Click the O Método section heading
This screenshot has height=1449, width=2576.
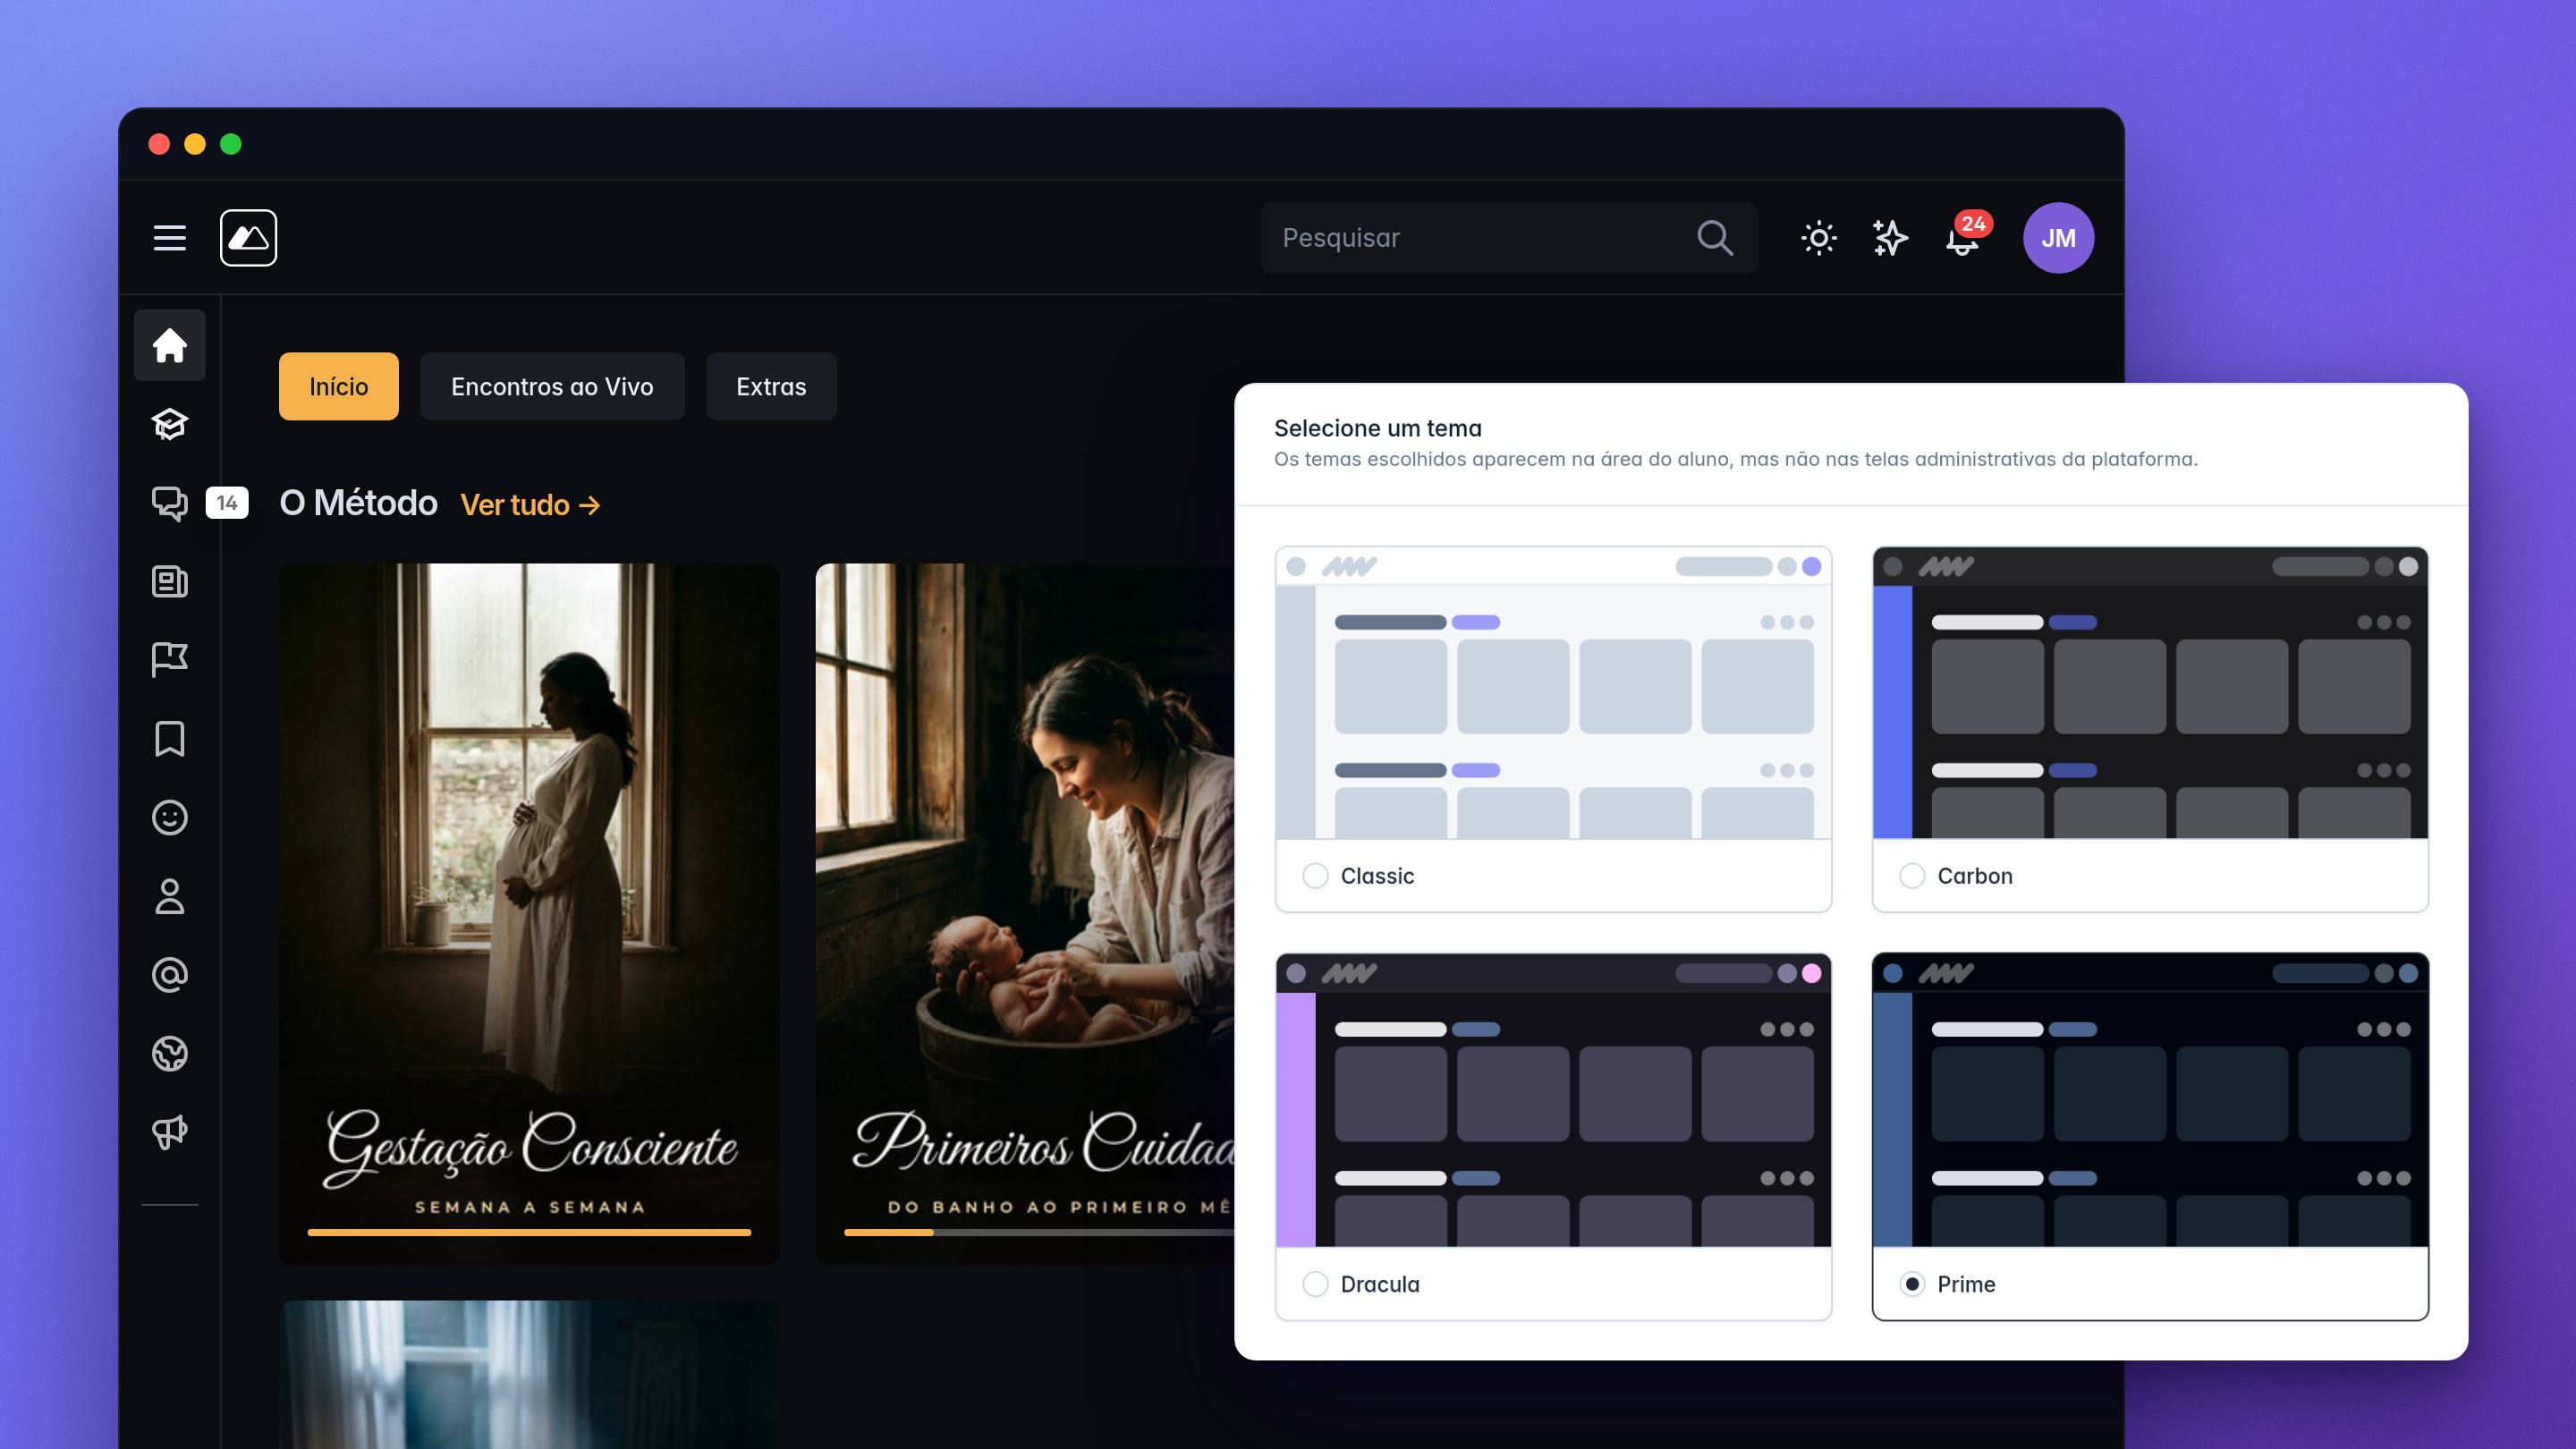[x=358, y=503]
